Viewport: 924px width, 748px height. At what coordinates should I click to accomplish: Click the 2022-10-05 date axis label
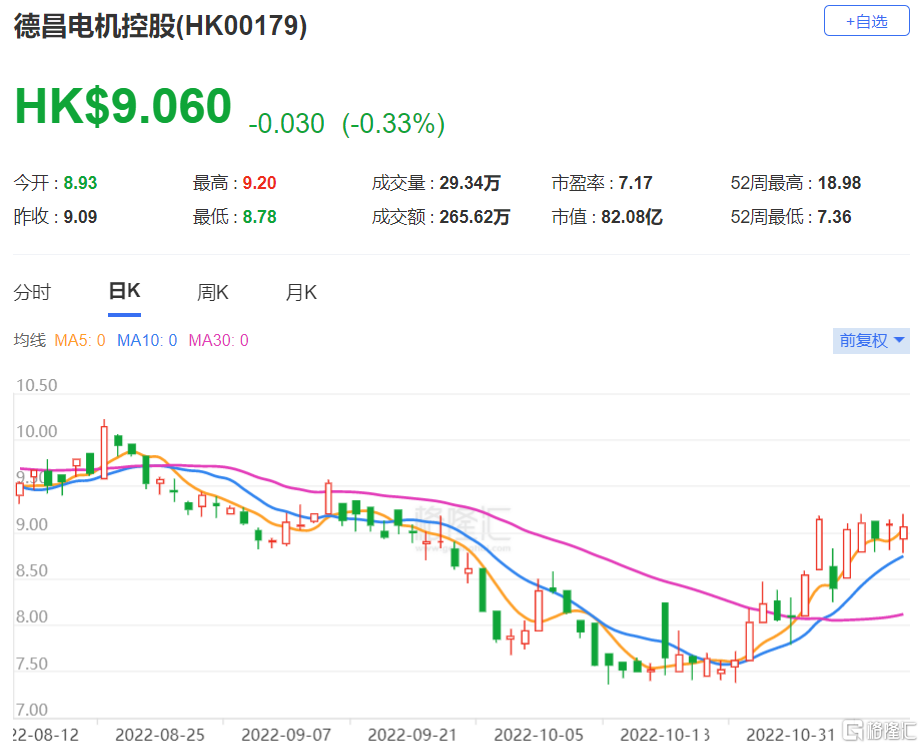click(x=539, y=735)
